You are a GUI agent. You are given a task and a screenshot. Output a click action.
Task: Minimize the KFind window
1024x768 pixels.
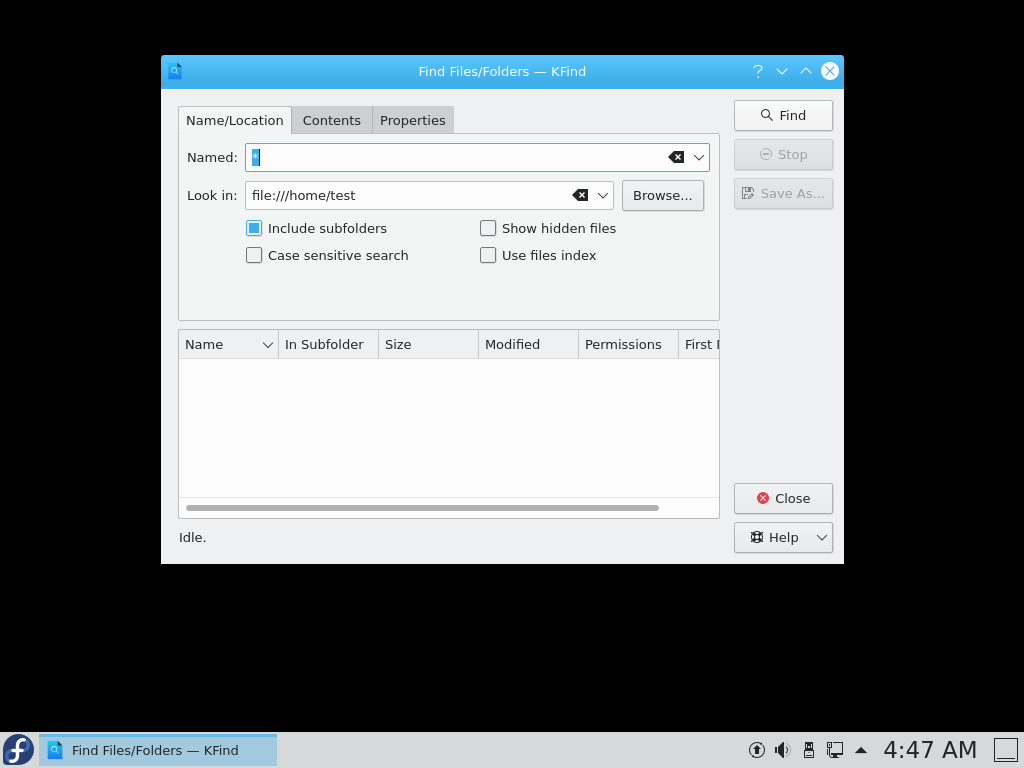pyautogui.click(x=782, y=71)
